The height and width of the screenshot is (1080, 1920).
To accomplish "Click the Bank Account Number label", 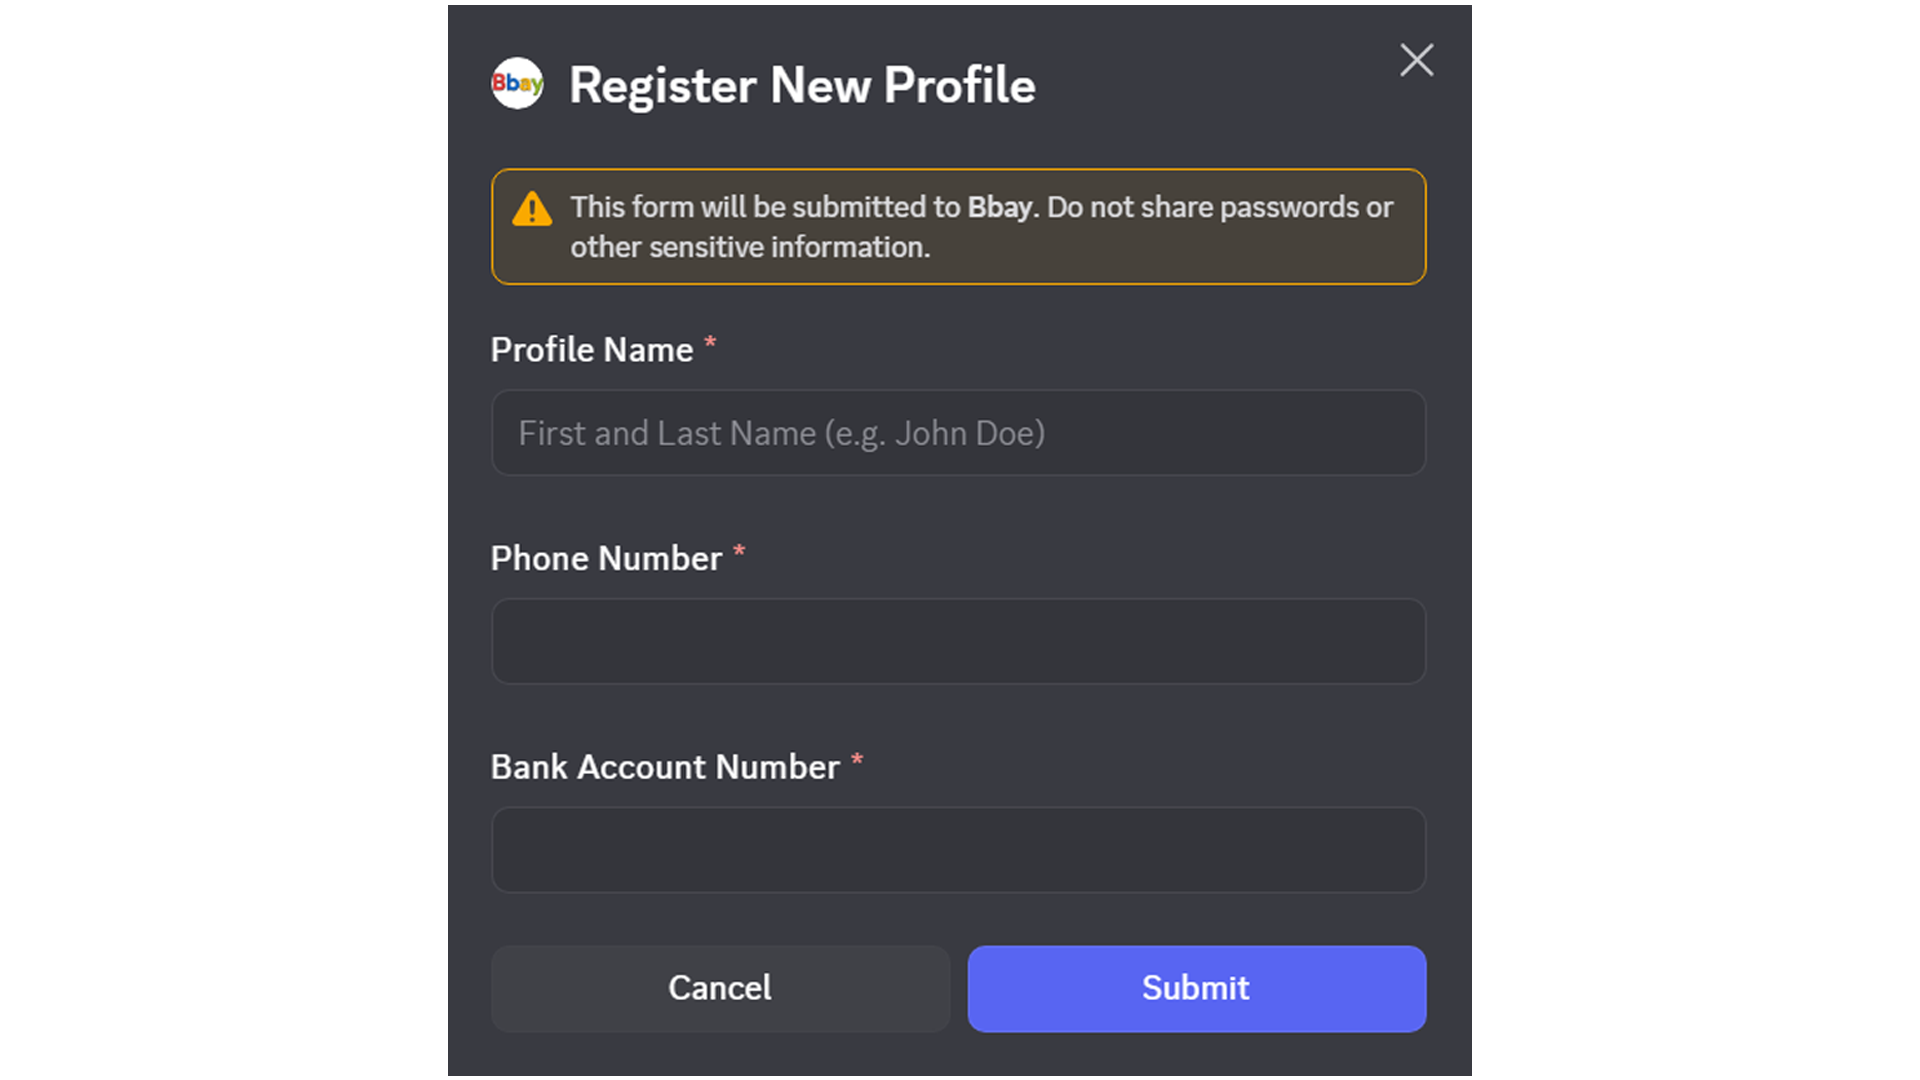I will click(664, 767).
